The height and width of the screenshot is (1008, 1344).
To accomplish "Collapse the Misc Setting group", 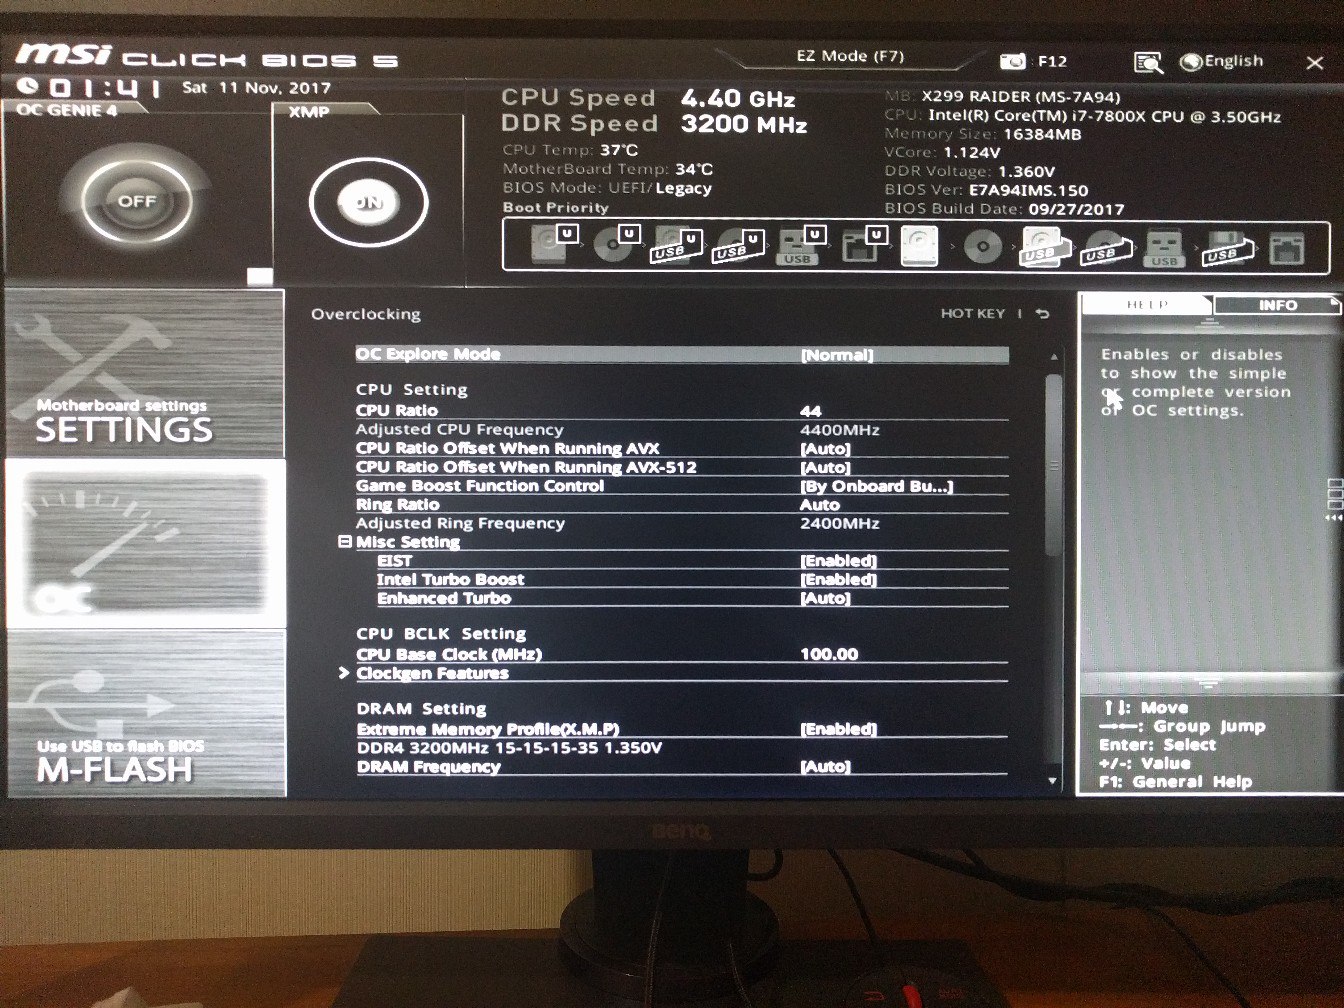I will (x=345, y=542).
